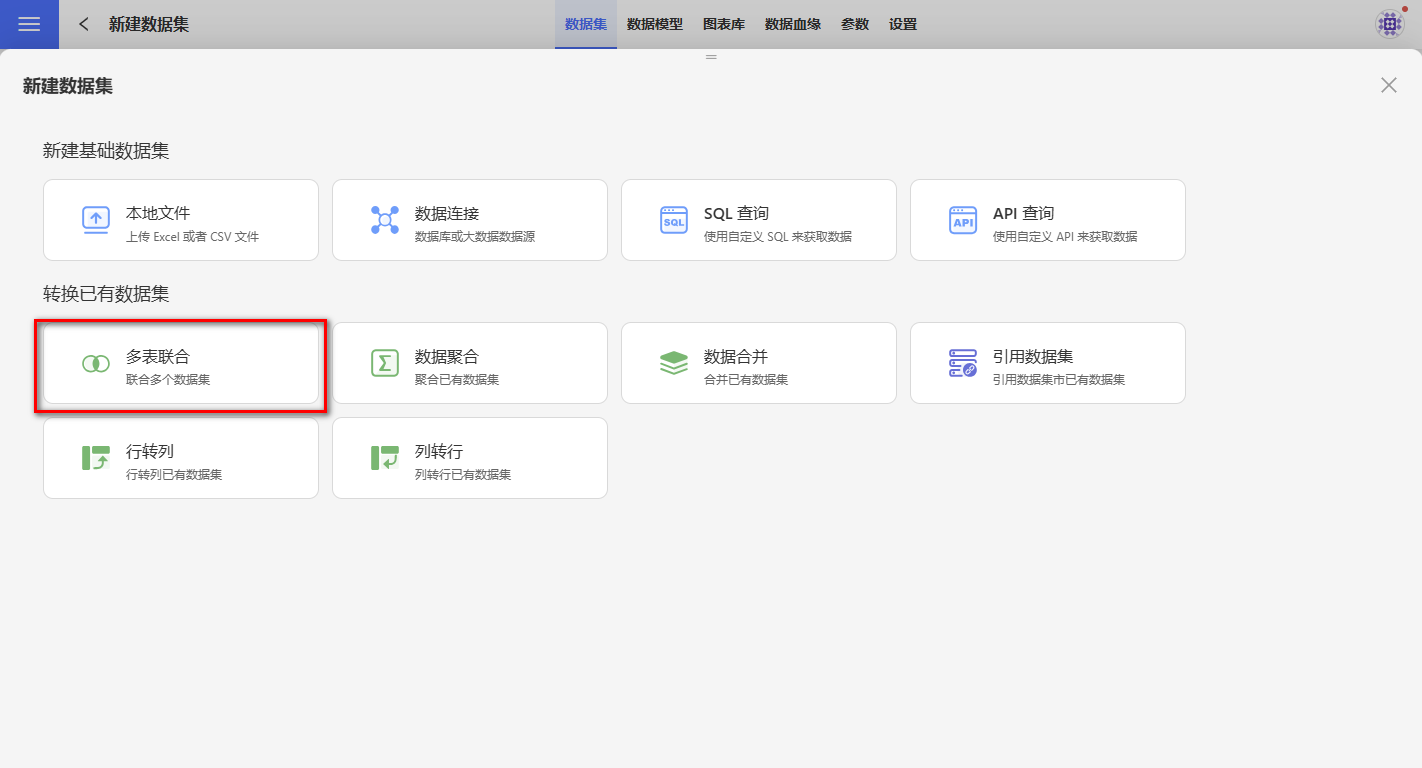Click the reference dataset icon
Image resolution: width=1422 pixels, height=768 pixels.
click(963, 363)
